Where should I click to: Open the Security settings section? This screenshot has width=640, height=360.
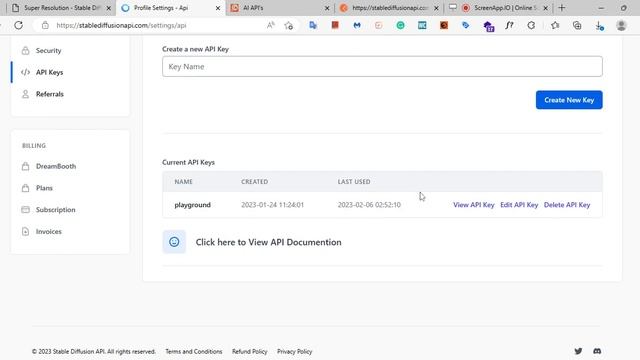point(48,51)
